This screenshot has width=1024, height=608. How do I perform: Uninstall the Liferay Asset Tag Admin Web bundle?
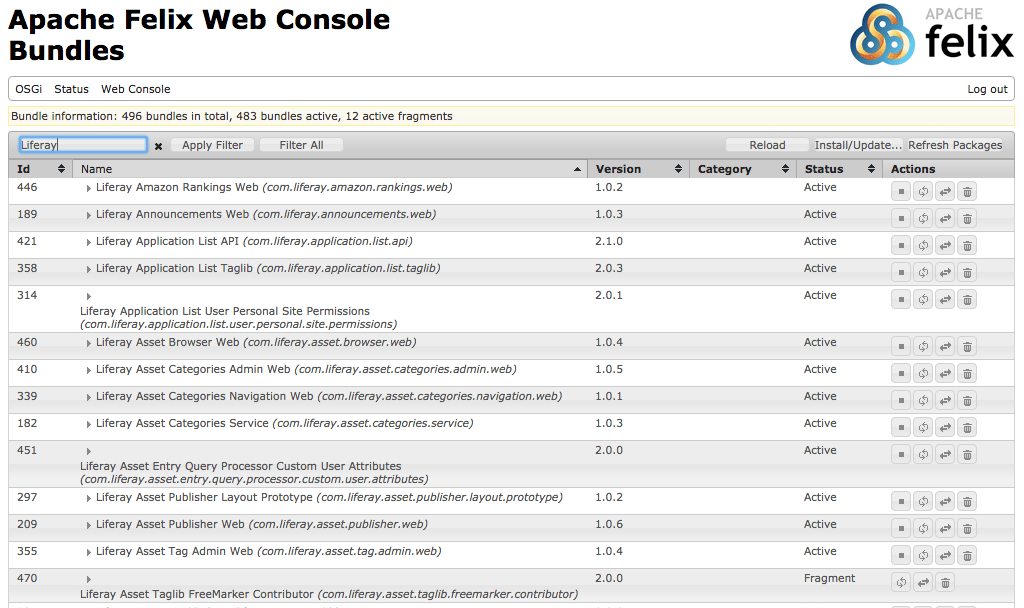coord(967,555)
